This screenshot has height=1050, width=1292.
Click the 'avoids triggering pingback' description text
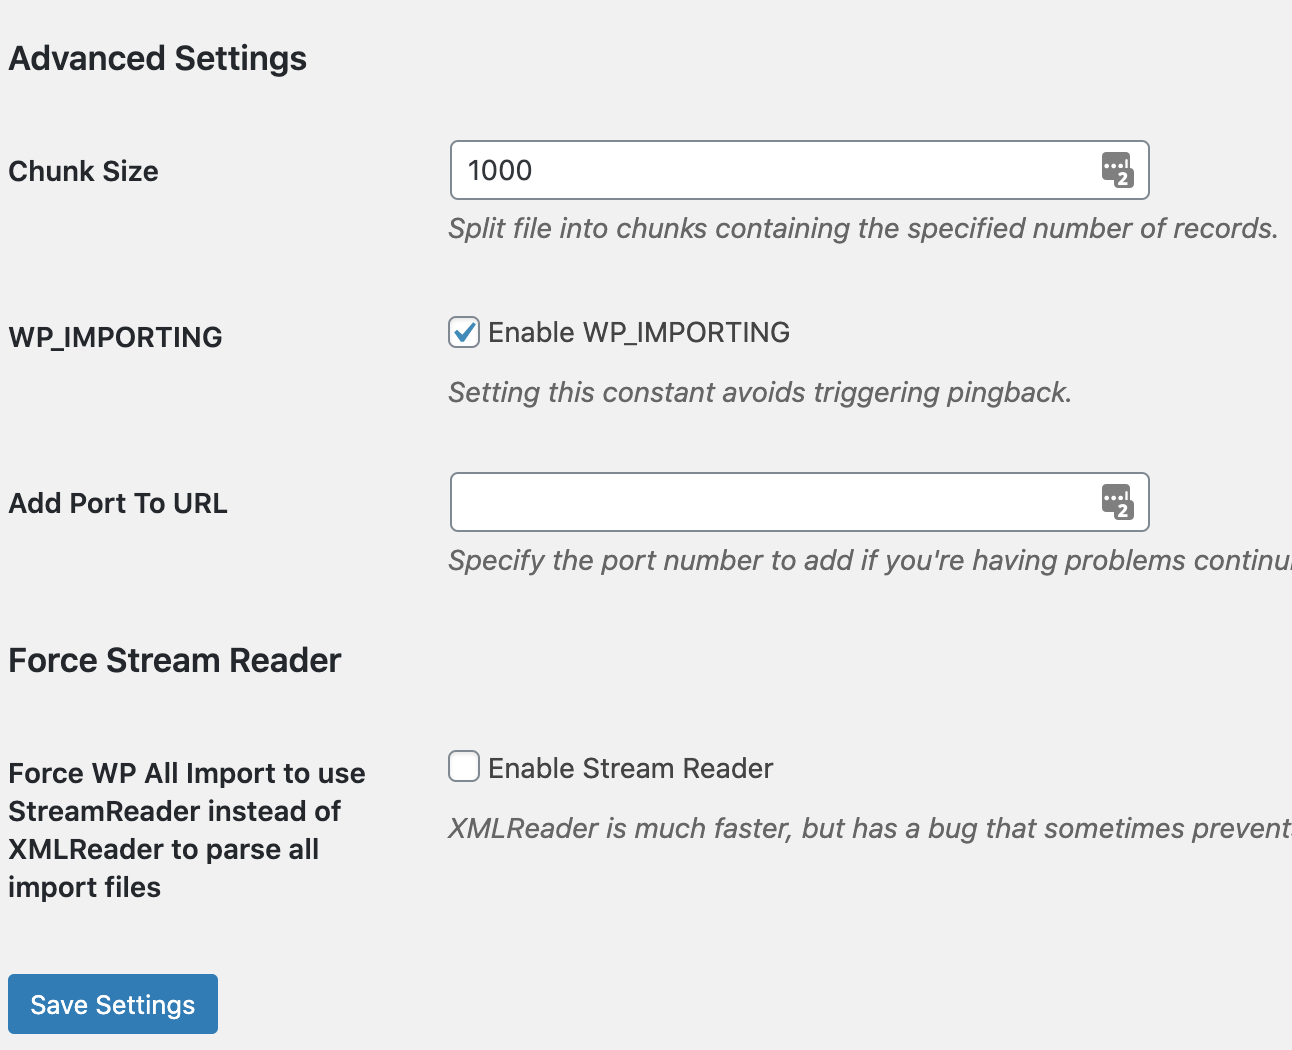point(760,392)
